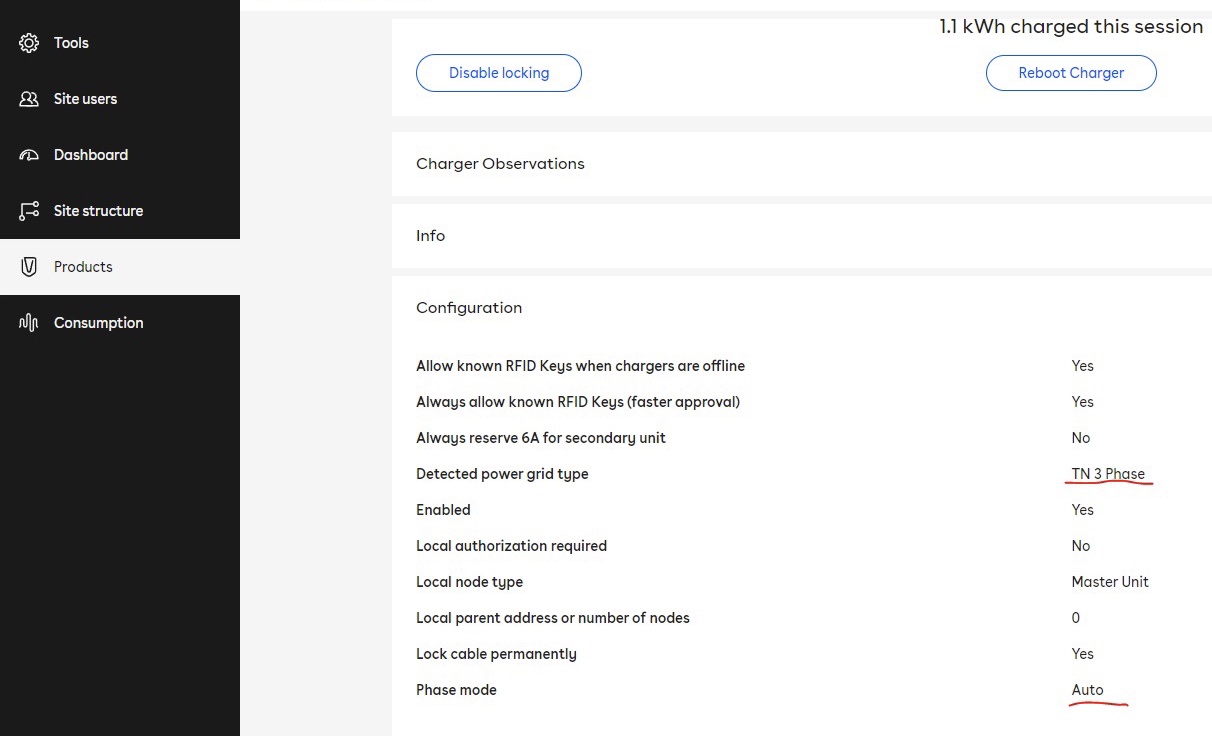Select Products in the sidebar

point(83,266)
